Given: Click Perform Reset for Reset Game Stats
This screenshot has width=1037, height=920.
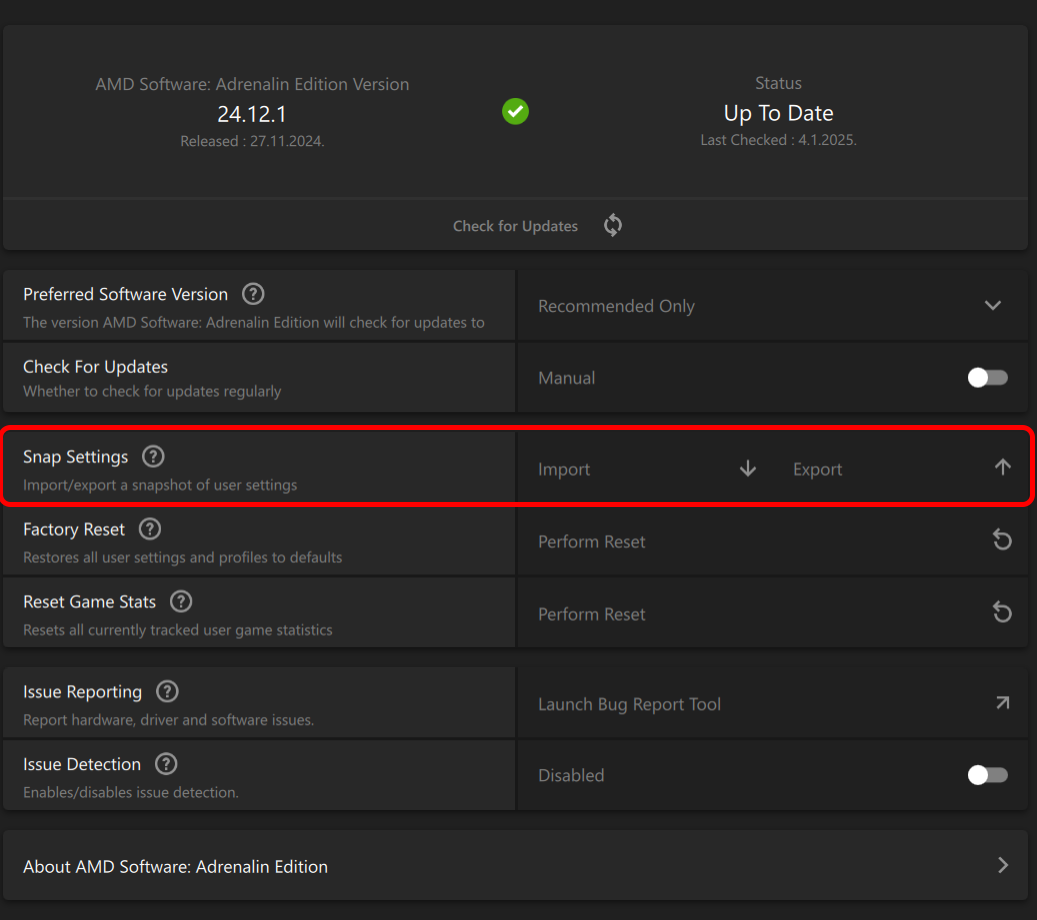Looking at the screenshot, I should (x=772, y=614).
